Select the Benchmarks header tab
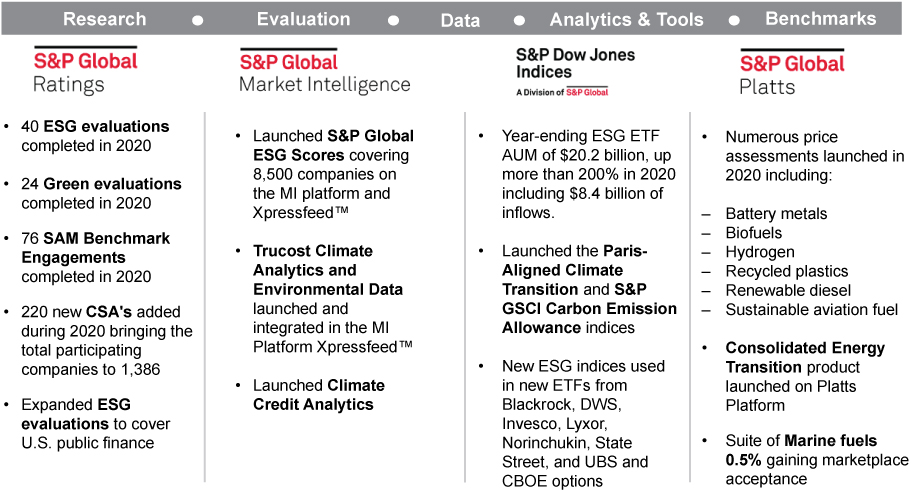This screenshot has height=492, width=914. [x=820, y=19]
